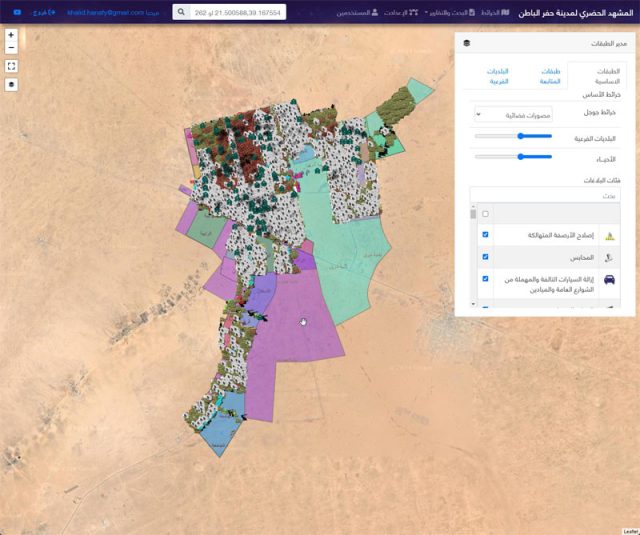640x535 pixels.
Task: Switch to البلديات الفرعية tab
Action: click(x=498, y=76)
